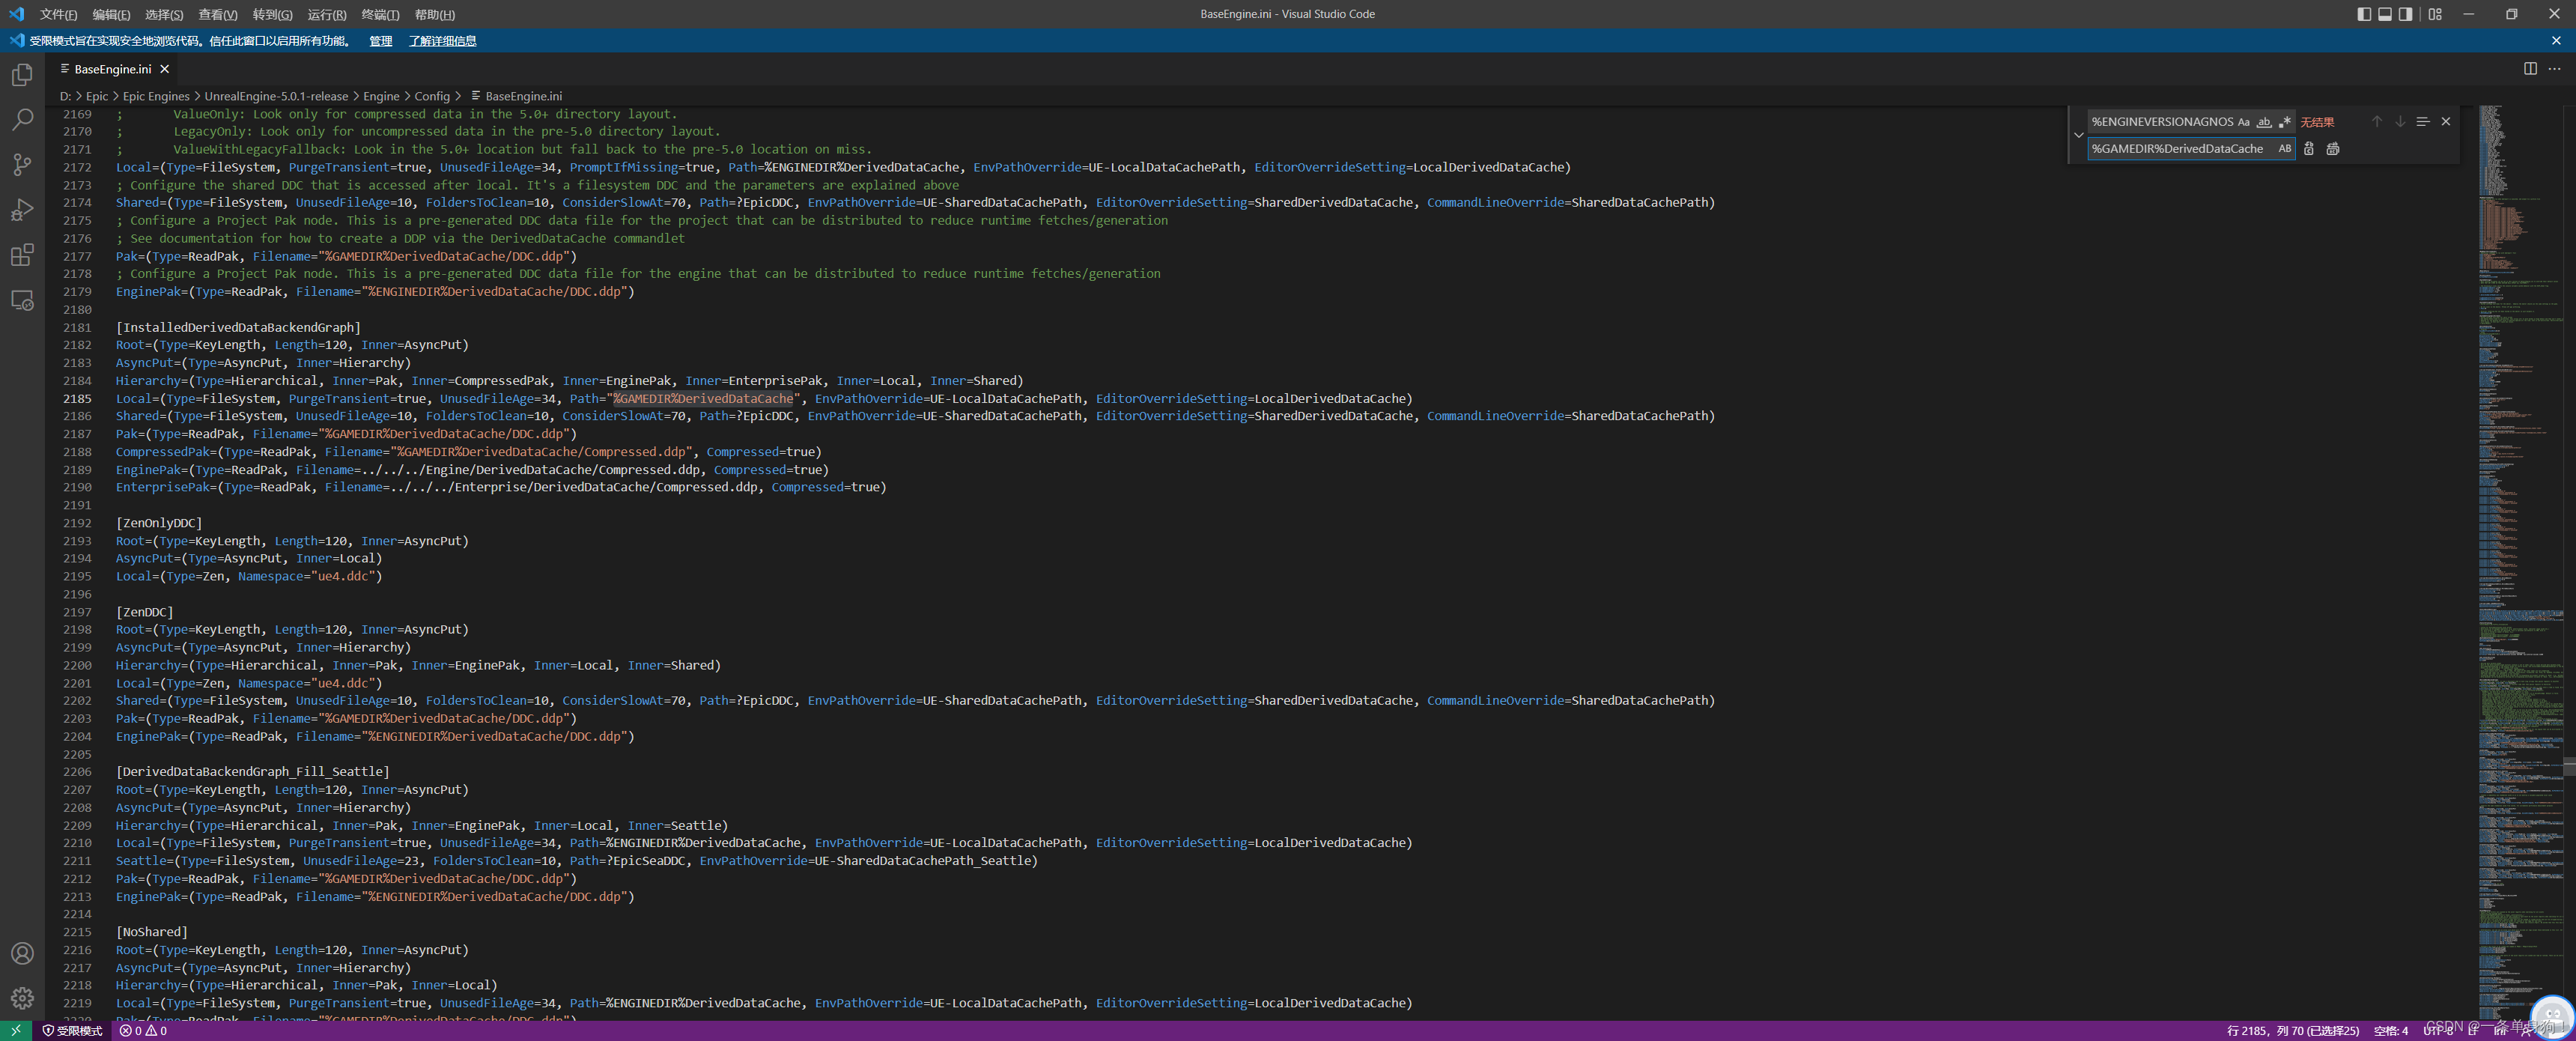The height and width of the screenshot is (1041, 2576).
Task: Open the Extensions view
Action: [x=22, y=255]
